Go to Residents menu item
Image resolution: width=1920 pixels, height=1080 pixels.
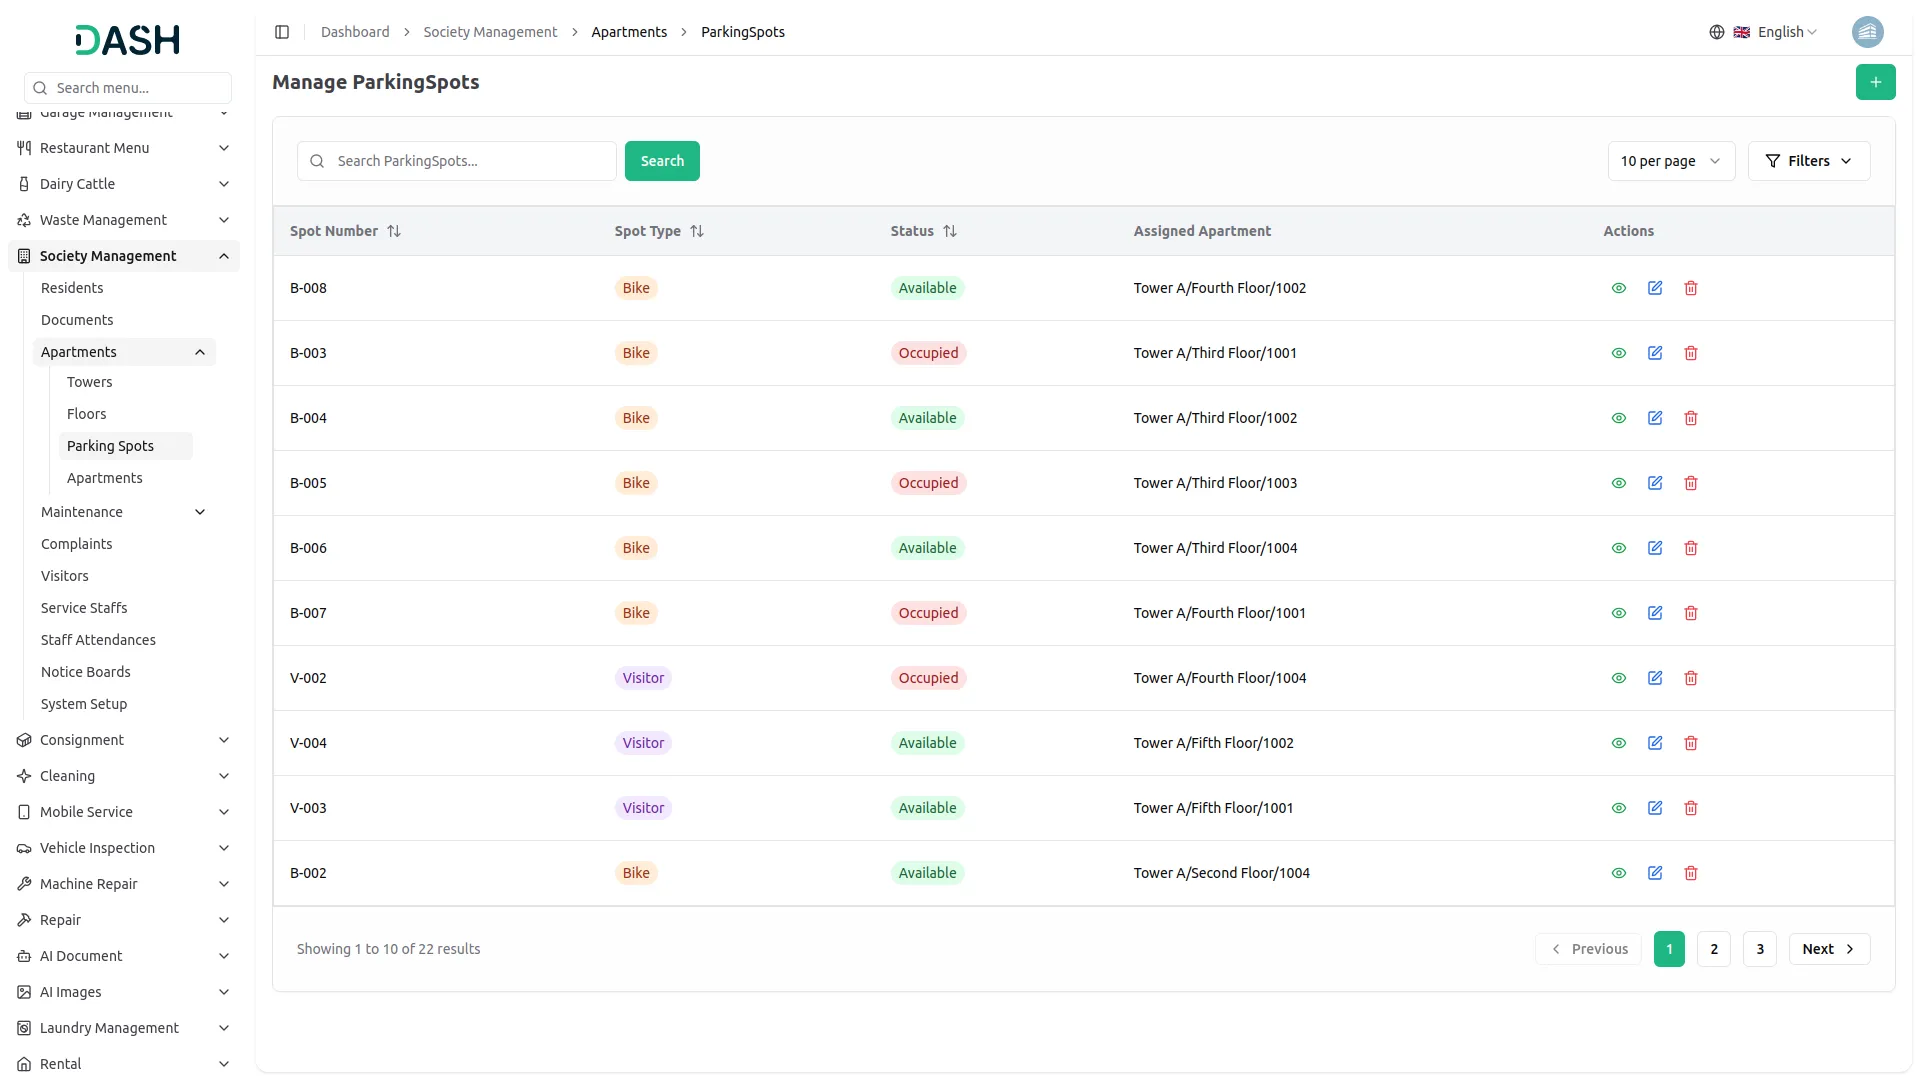[x=72, y=288]
